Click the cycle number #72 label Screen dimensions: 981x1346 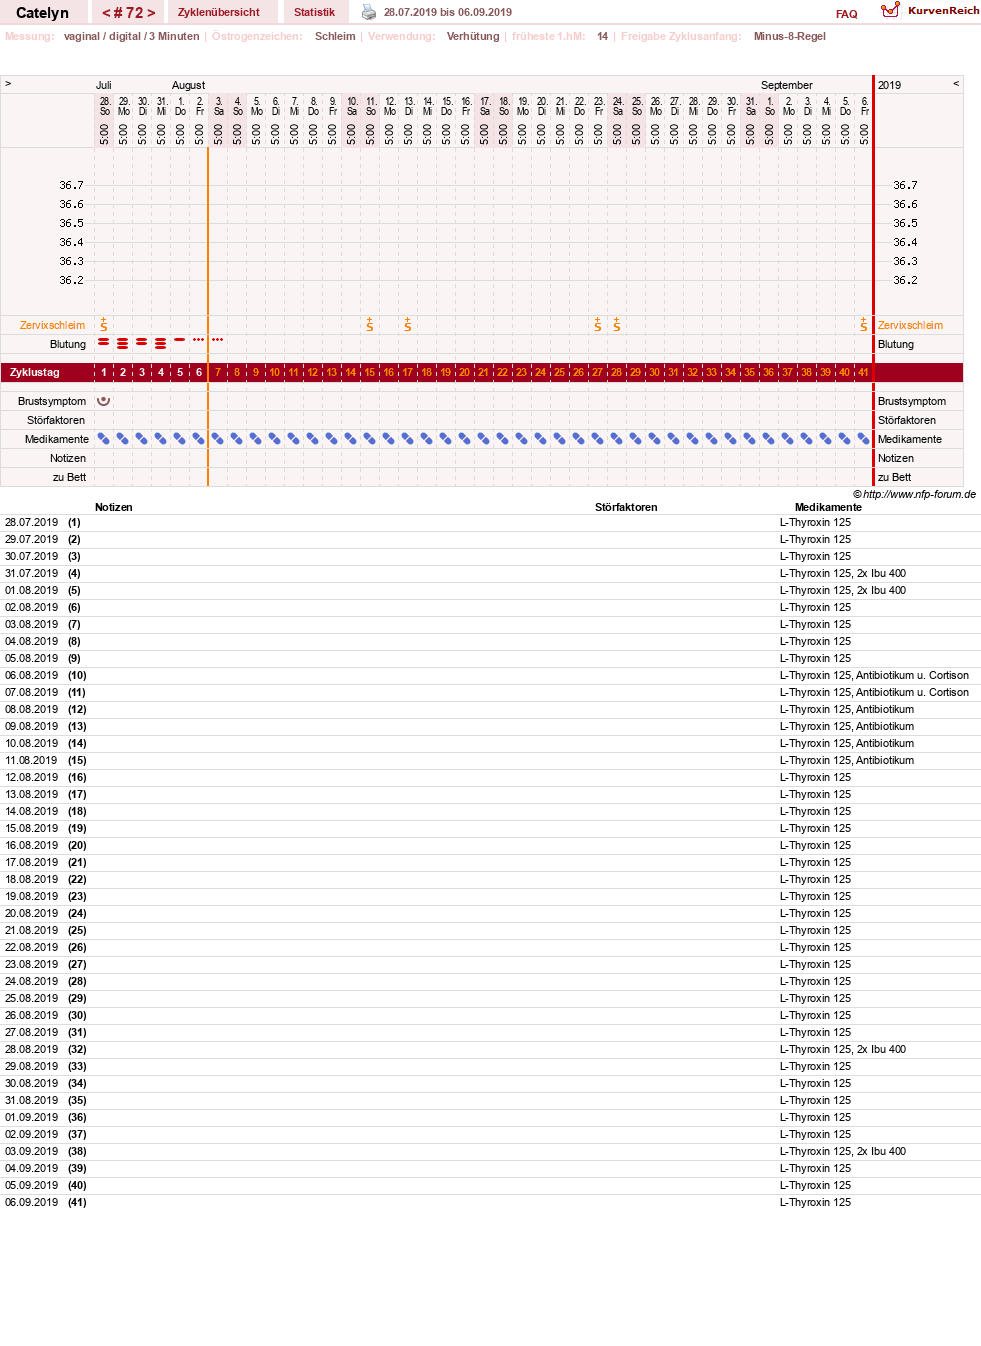(129, 13)
